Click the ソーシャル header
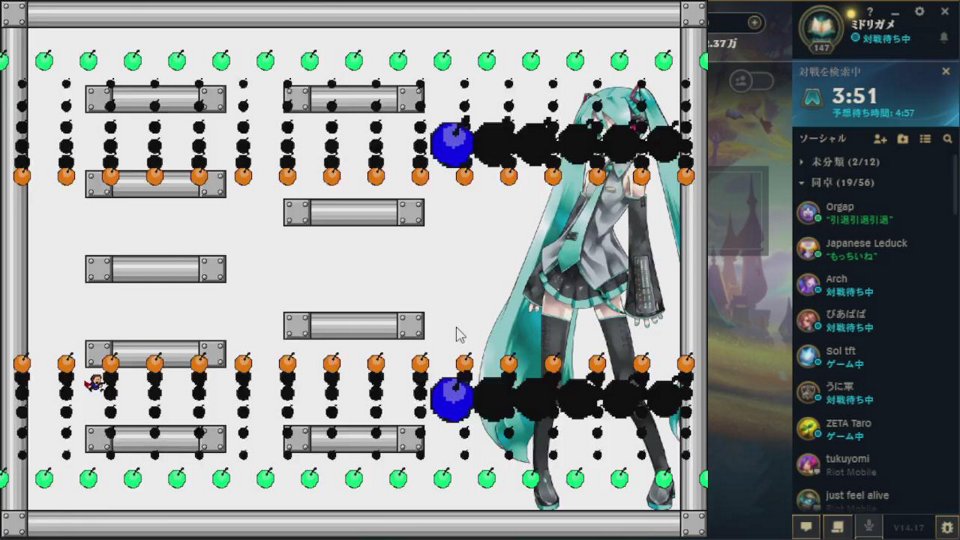Viewport: 960px width, 540px height. click(x=822, y=139)
